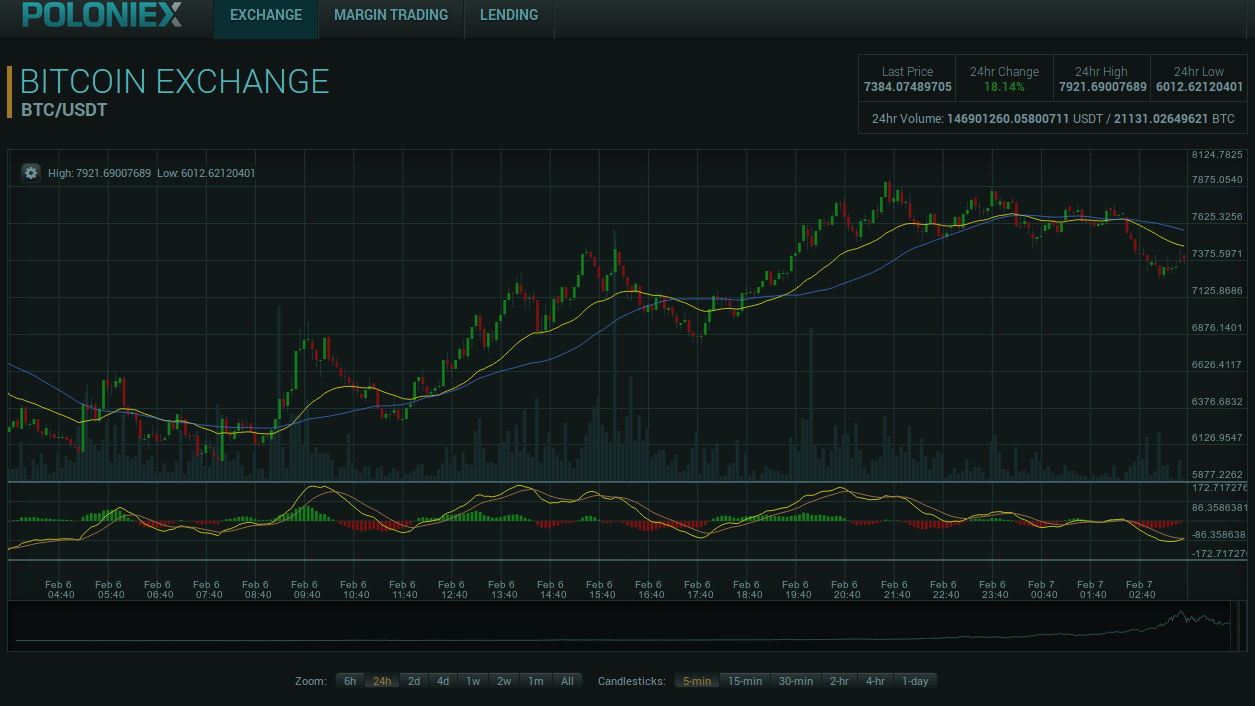The image size is (1255, 706).
Task: Click the range selector handle in overview chart
Action: pyautogui.click(x=1239, y=626)
